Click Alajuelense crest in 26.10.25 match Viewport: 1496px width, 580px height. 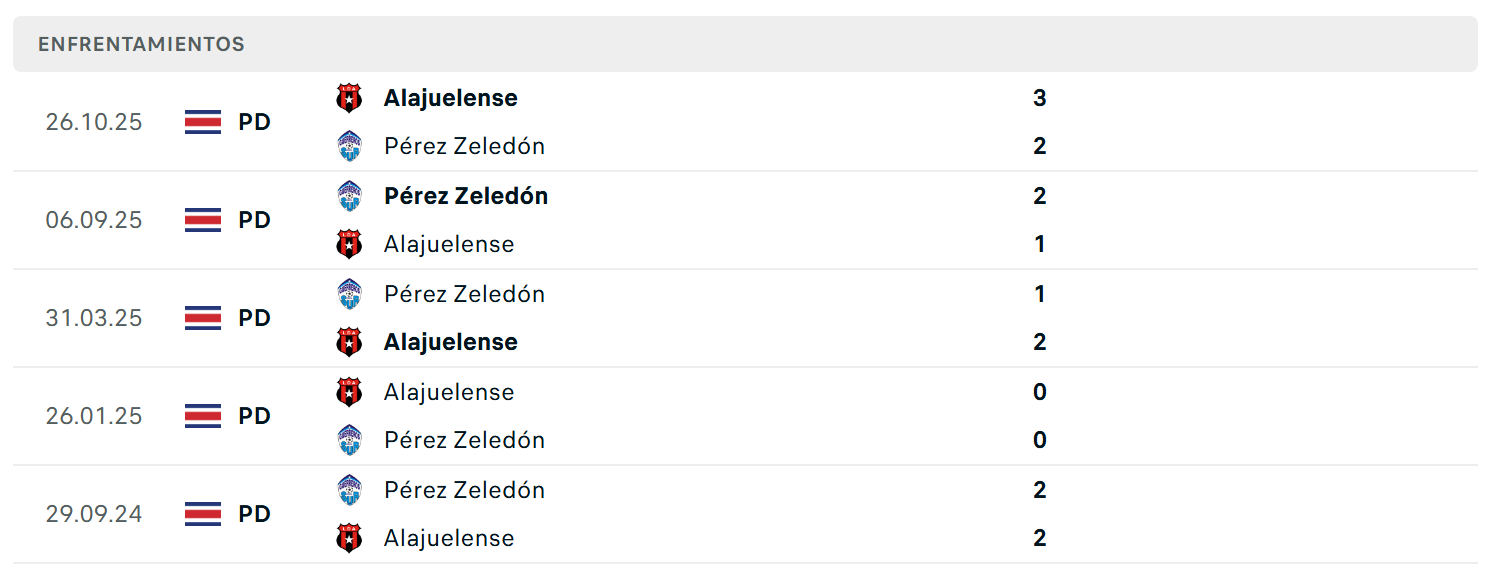pos(349,98)
